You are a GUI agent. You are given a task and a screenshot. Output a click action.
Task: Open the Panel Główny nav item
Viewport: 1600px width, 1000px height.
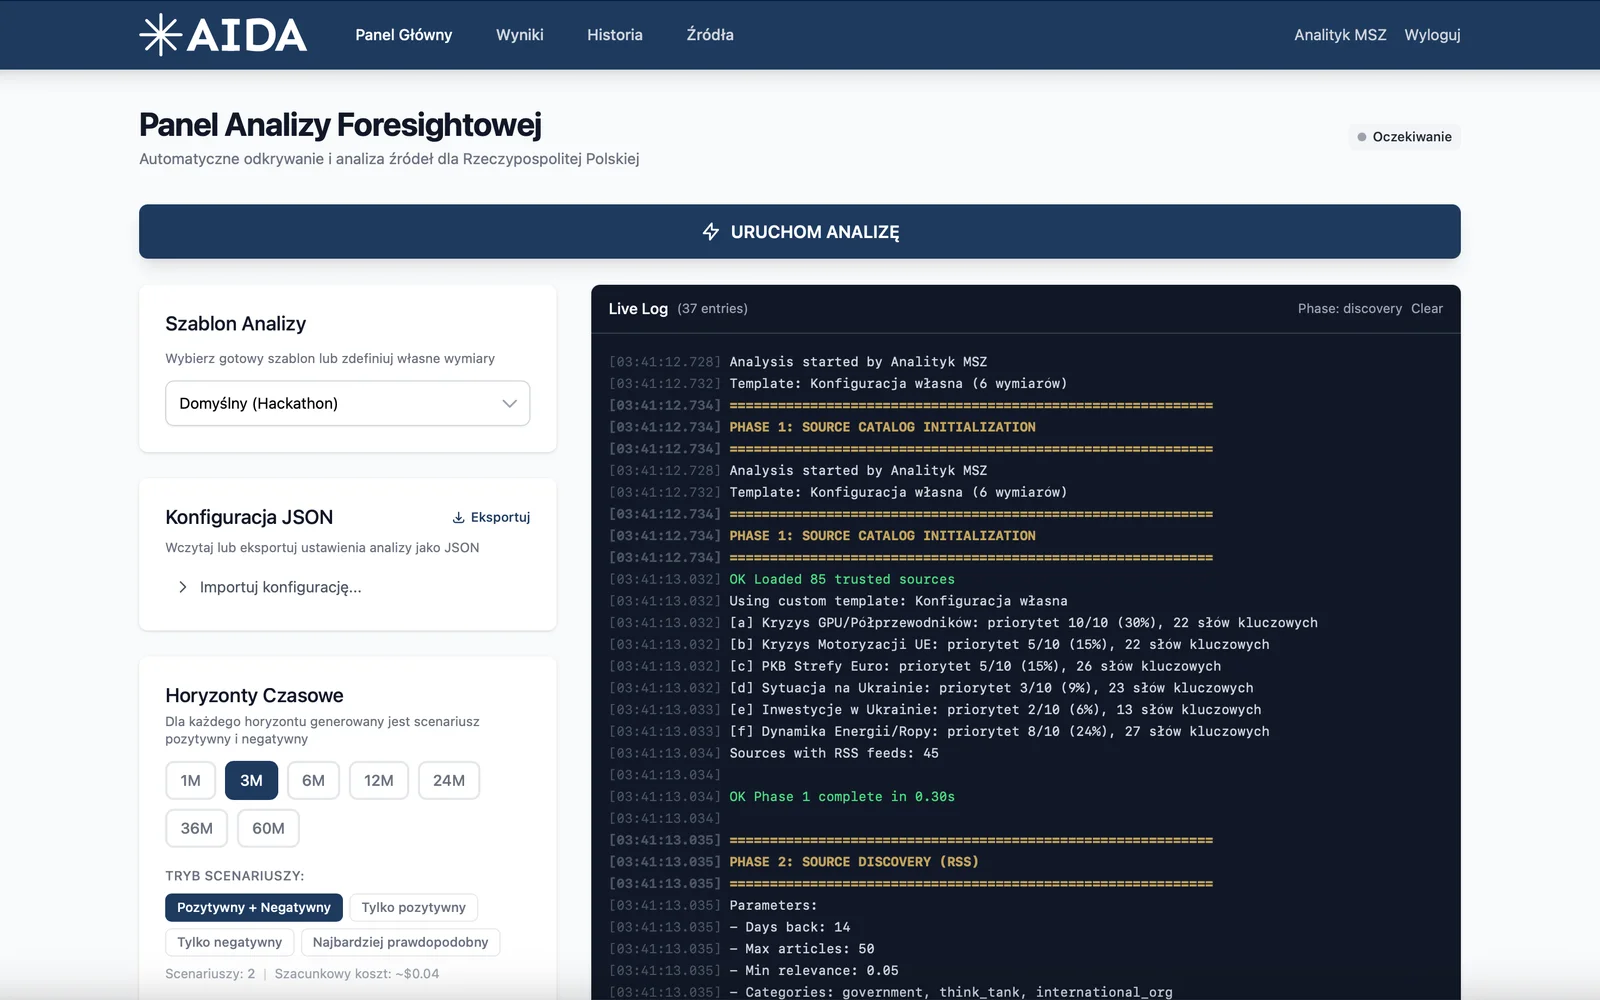point(404,35)
